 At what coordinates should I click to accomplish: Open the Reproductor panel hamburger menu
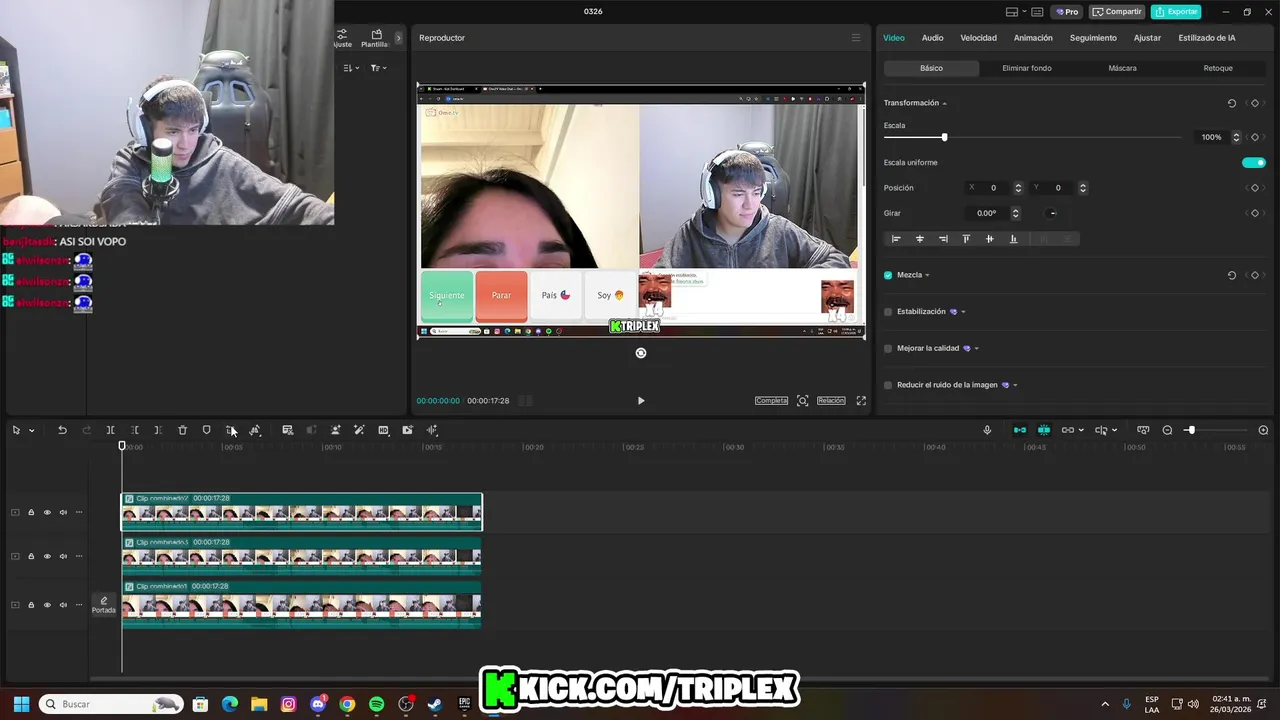pos(855,38)
